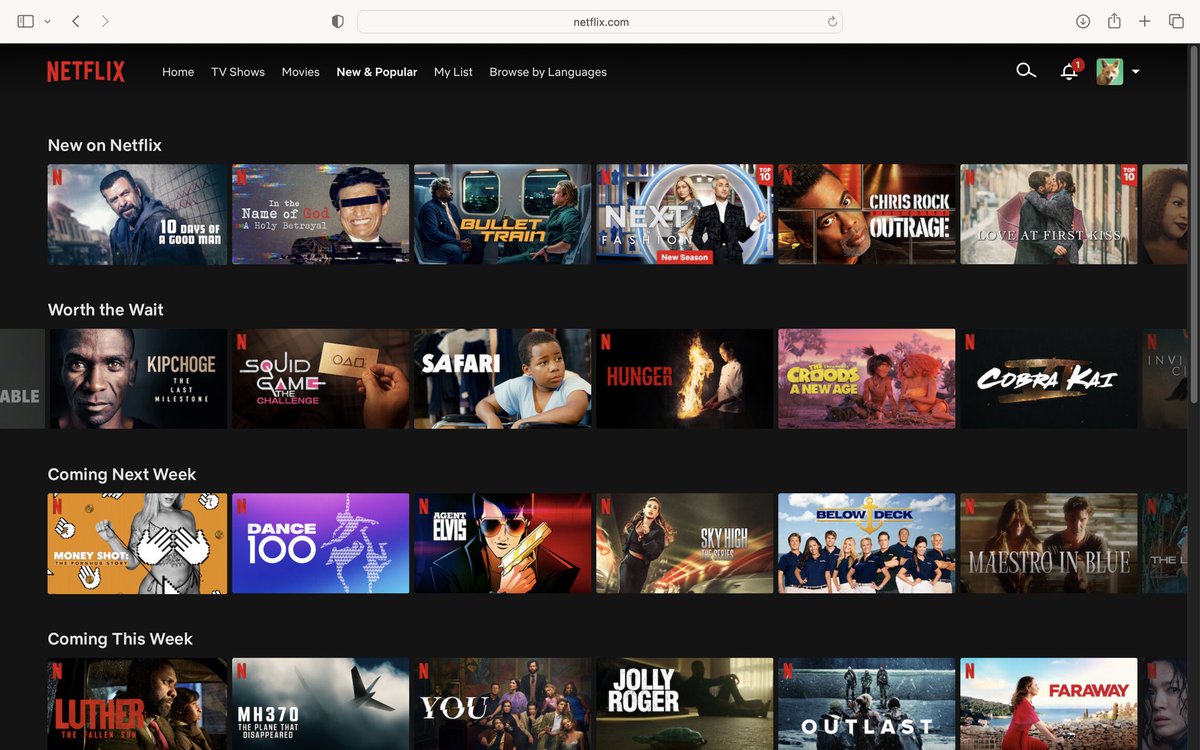
Task: Click the New on Netflix heading
Action: 105,145
